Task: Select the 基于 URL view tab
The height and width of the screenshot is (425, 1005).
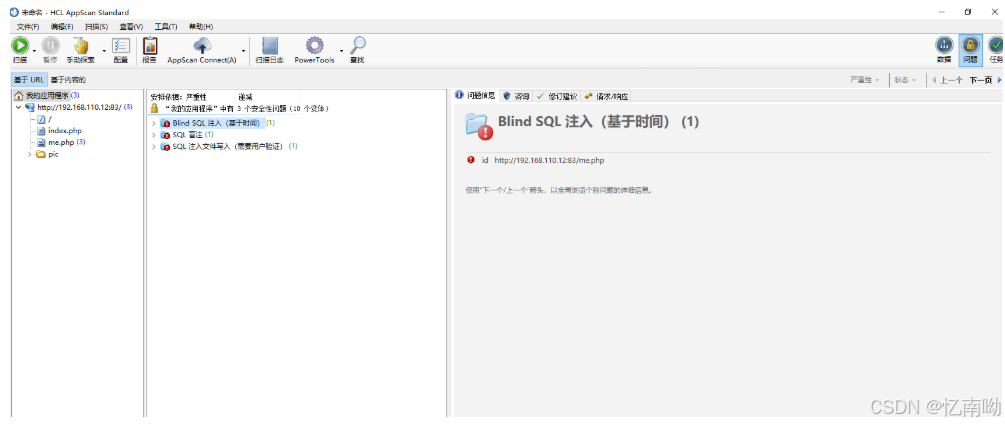Action: tap(29, 80)
